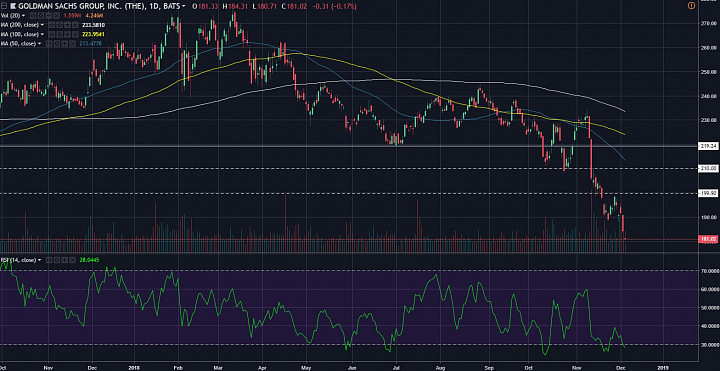Screen dimensions: 720x371
Task: Click the yellow MA 100 value 223.9541
Action: click(93, 34)
